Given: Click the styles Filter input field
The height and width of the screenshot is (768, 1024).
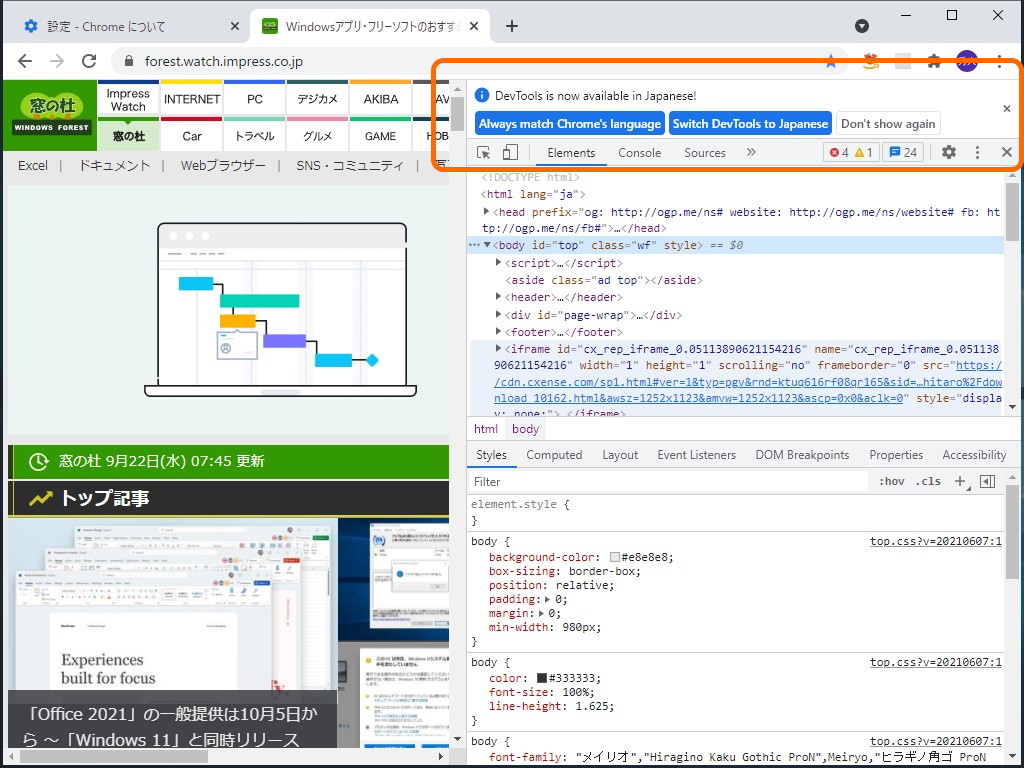Looking at the screenshot, I should 669,481.
